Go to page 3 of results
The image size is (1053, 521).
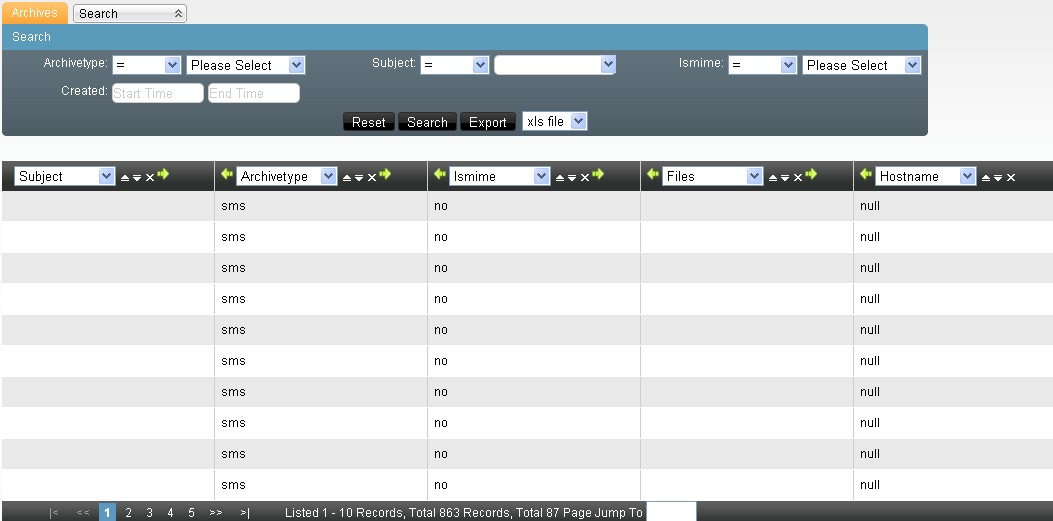tap(149, 513)
